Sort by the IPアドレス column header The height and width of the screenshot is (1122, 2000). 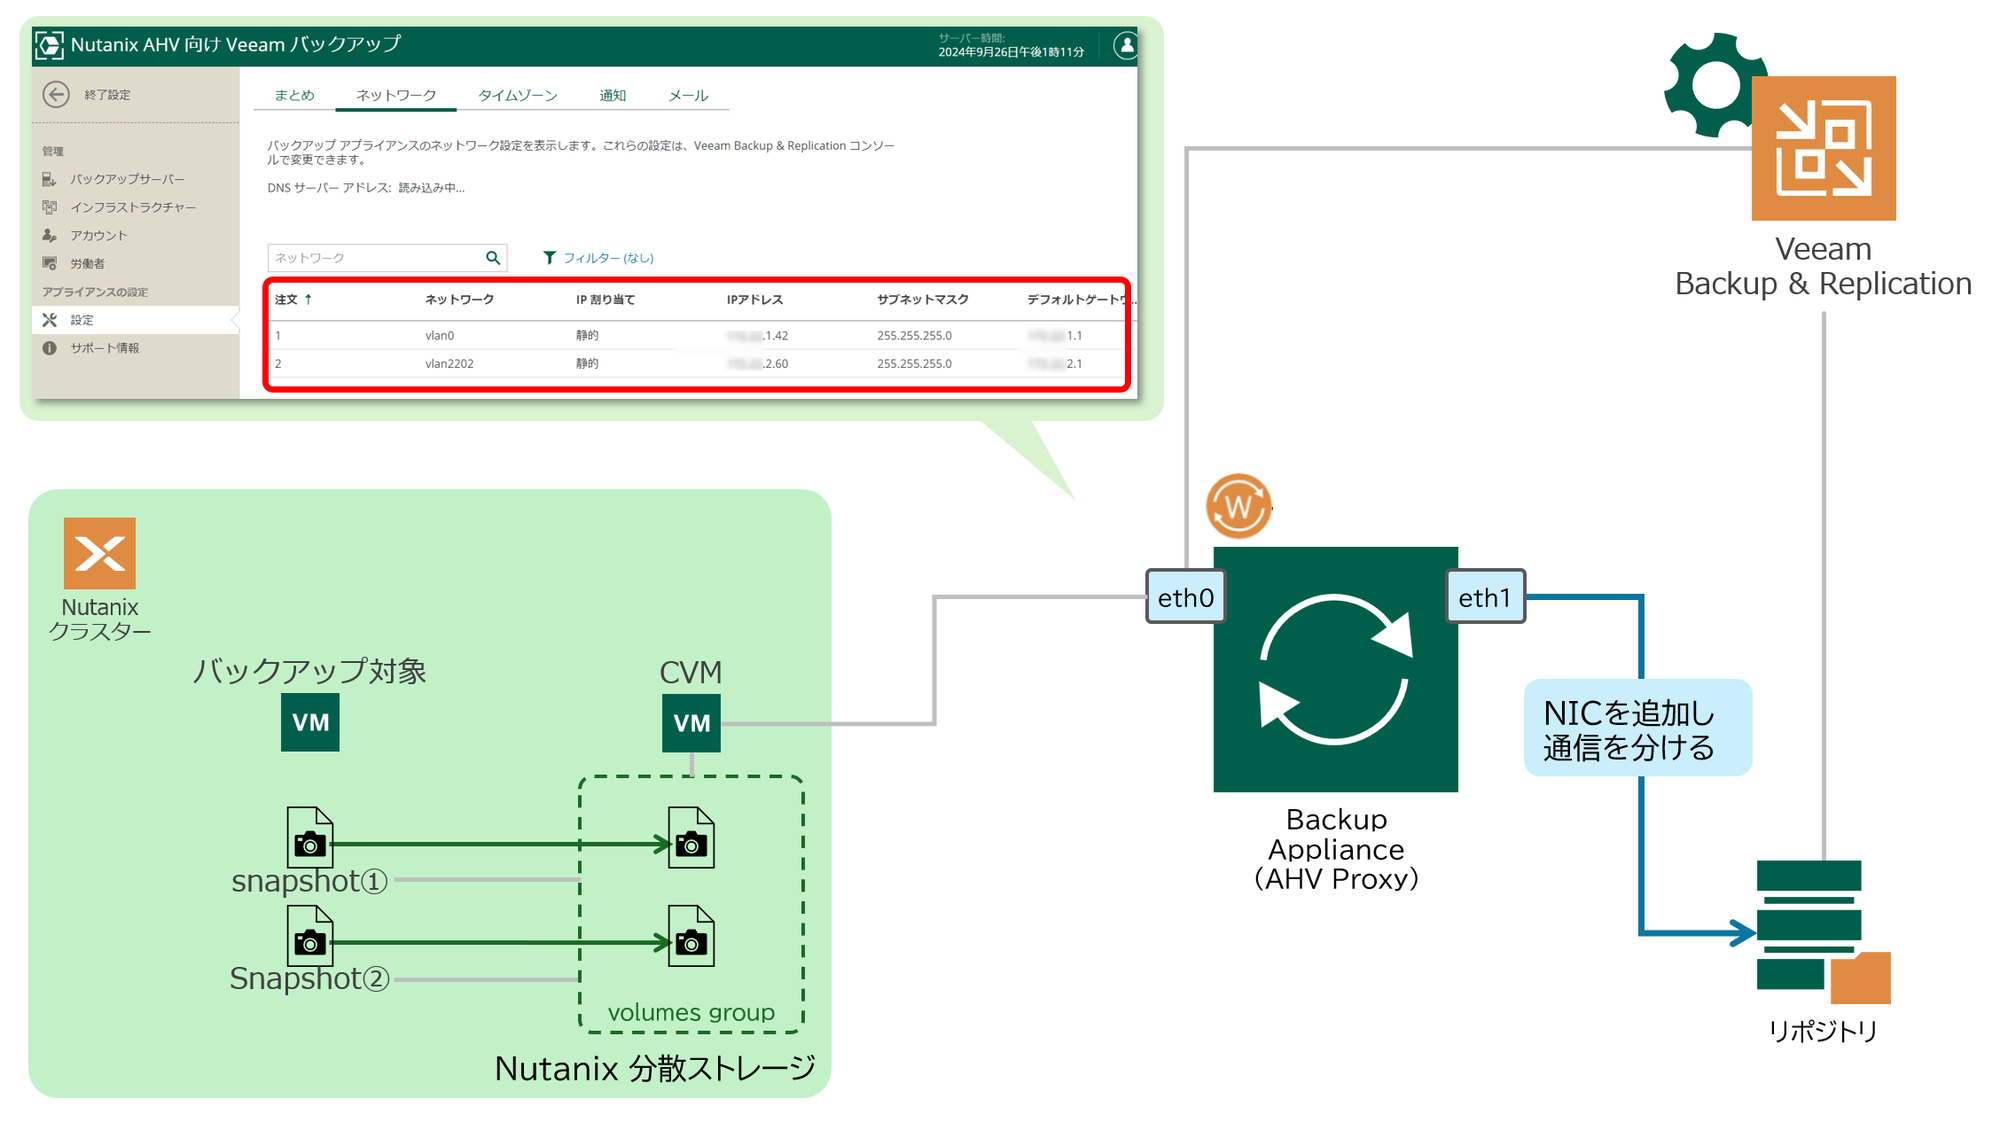click(755, 299)
